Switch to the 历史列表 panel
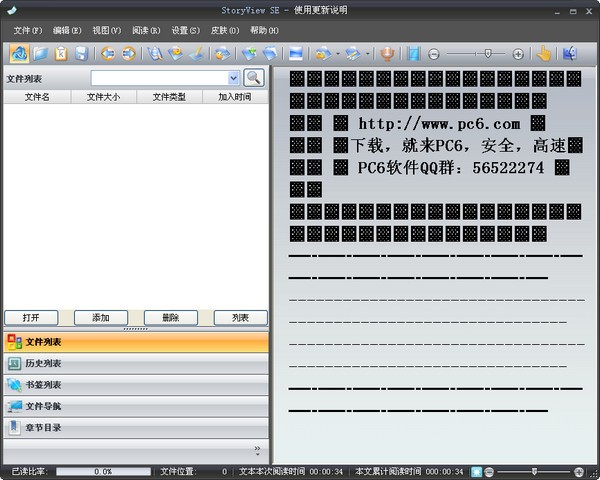The width and height of the screenshot is (600, 480). point(43,364)
